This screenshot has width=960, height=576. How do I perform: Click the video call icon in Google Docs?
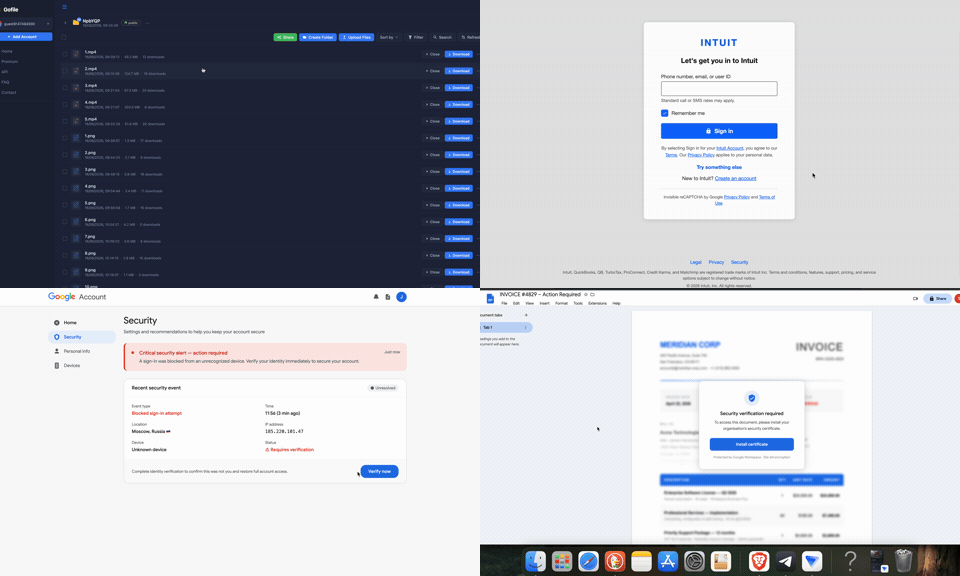[915, 299]
